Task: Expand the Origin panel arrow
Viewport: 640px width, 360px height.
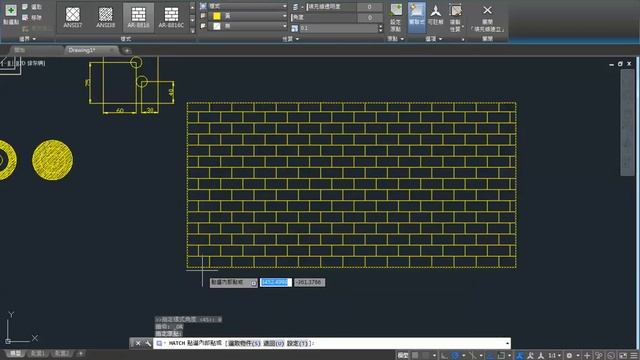Action: (402, 39)
